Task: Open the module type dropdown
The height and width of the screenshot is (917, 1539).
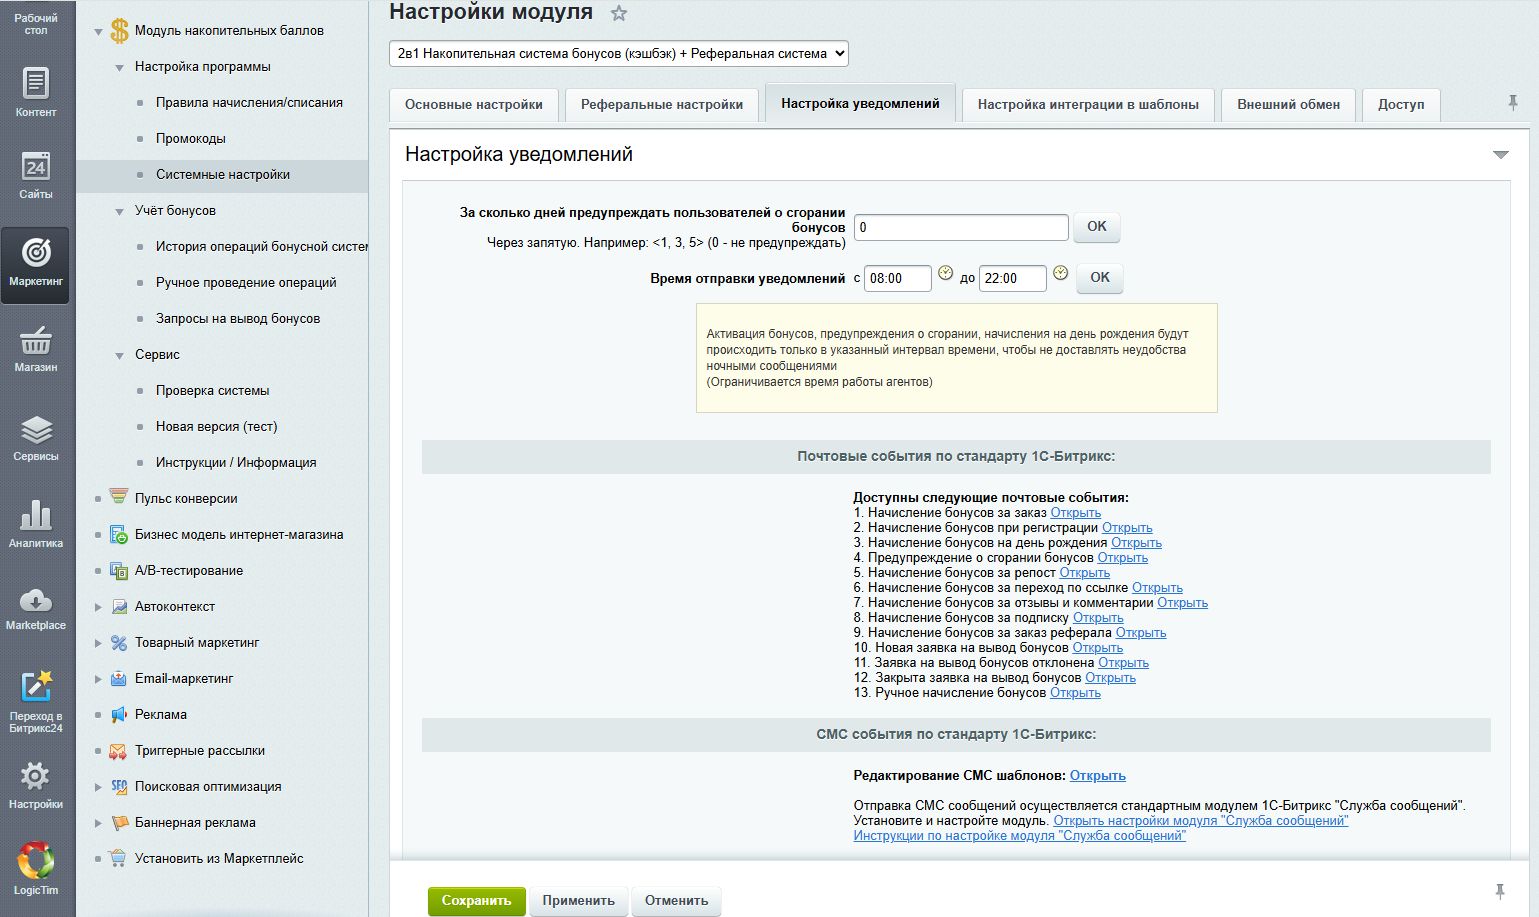Action: tap(619, 54)
